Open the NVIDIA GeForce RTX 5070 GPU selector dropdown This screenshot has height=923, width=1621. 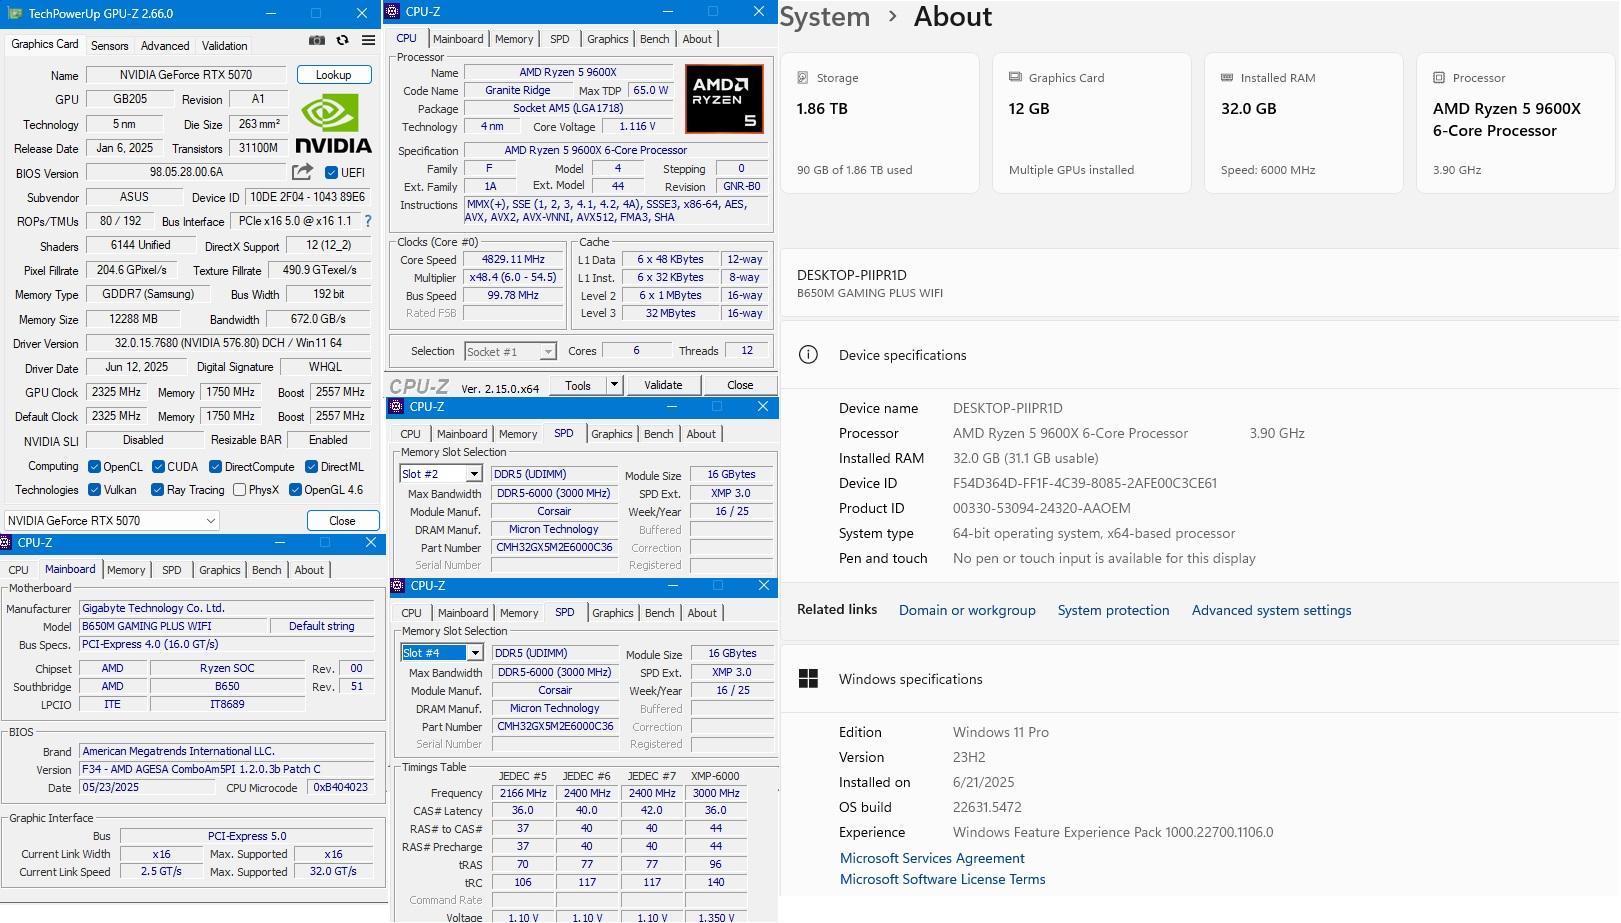pyautogui.click(x=111, y=521)
